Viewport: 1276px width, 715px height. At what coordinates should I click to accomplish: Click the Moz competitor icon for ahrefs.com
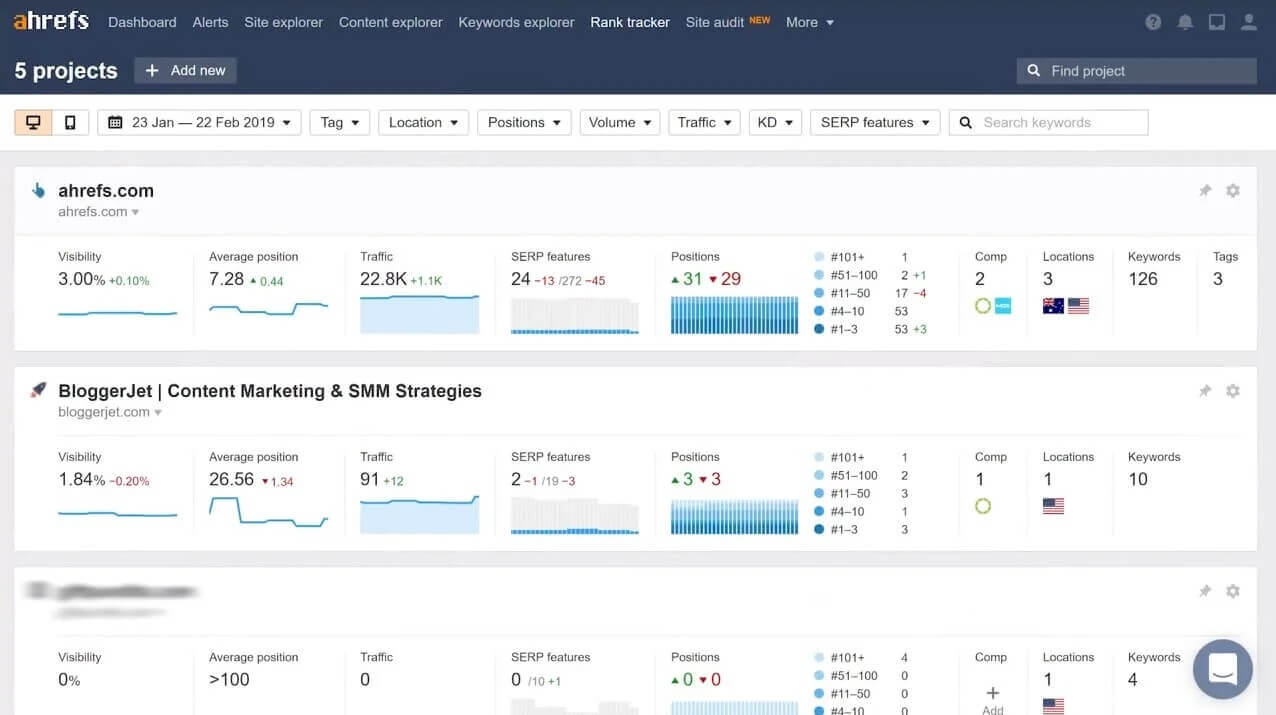click(1003, 306)
